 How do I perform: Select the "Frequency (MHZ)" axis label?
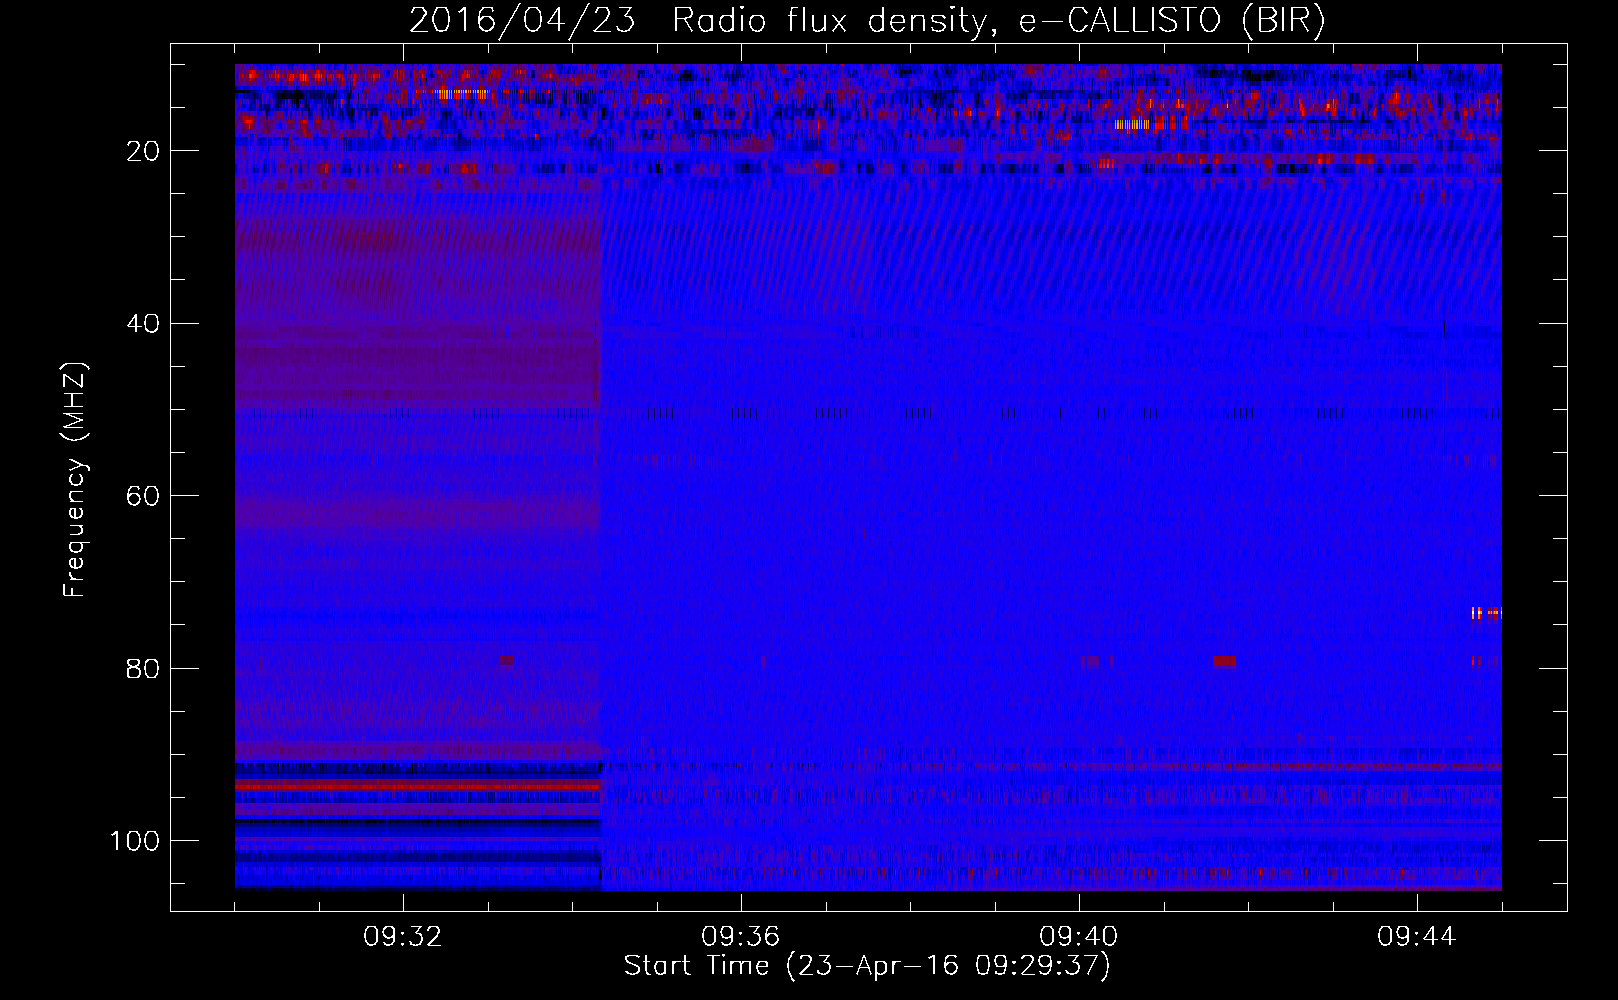pyautogui.click(x=75, y=479)
